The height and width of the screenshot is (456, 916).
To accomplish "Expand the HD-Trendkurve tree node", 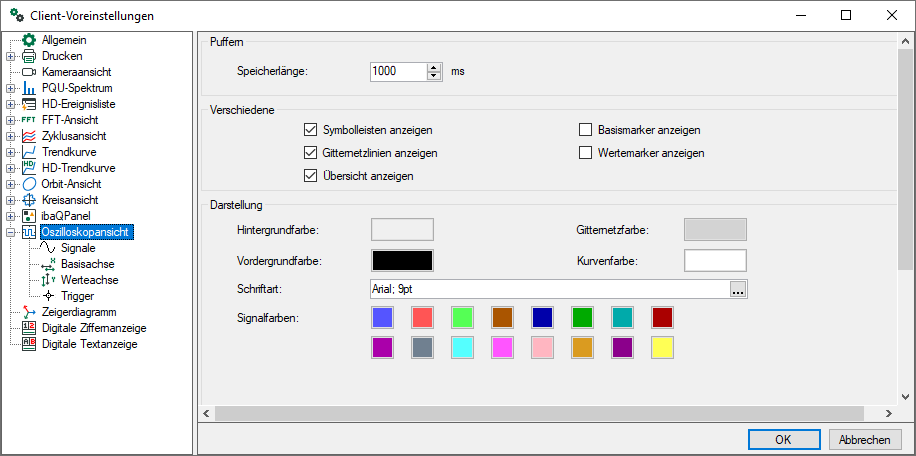I will [x=11, y=168].
